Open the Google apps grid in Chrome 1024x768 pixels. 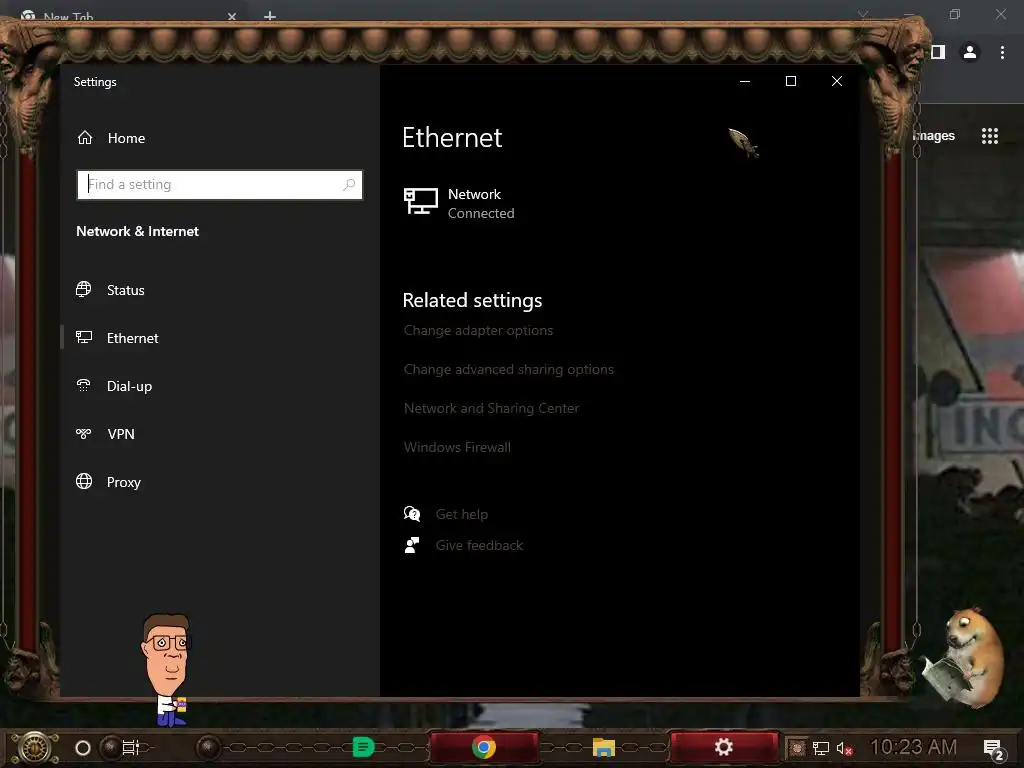pos(990,136)
